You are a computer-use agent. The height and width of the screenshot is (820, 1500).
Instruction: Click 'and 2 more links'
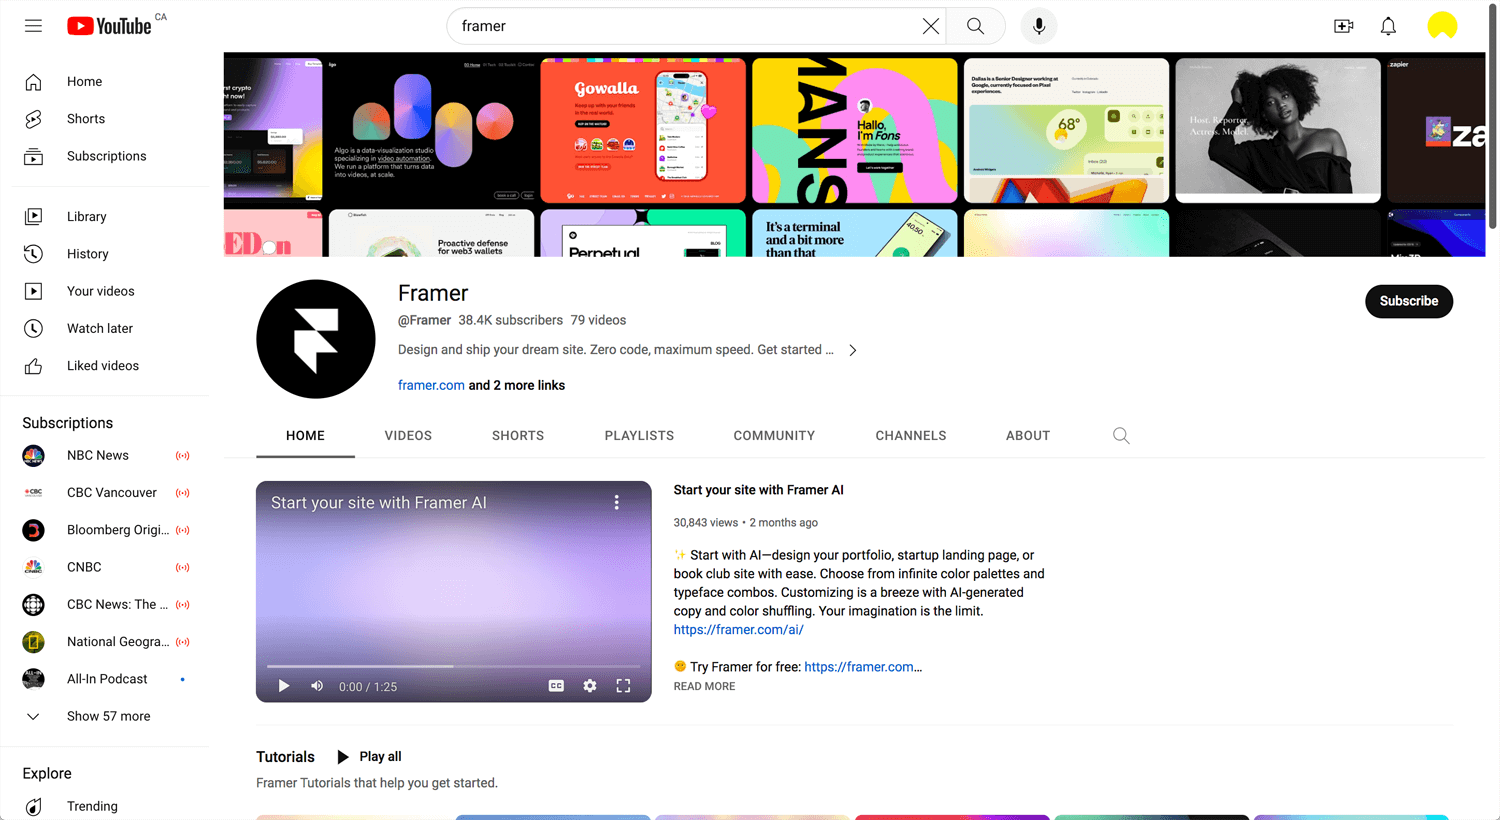517,385
